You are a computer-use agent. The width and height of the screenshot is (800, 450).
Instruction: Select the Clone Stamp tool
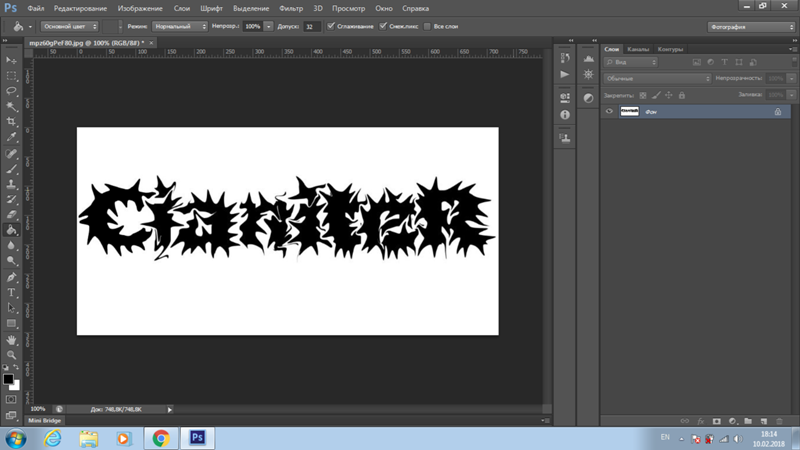click(x=11, y=184)
